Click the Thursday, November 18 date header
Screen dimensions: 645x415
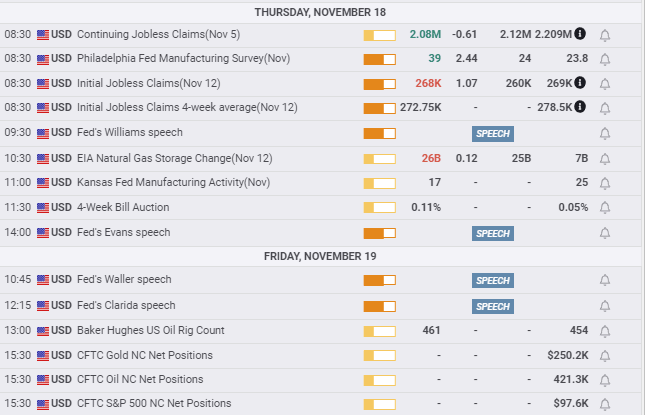(x=322, y=12)
